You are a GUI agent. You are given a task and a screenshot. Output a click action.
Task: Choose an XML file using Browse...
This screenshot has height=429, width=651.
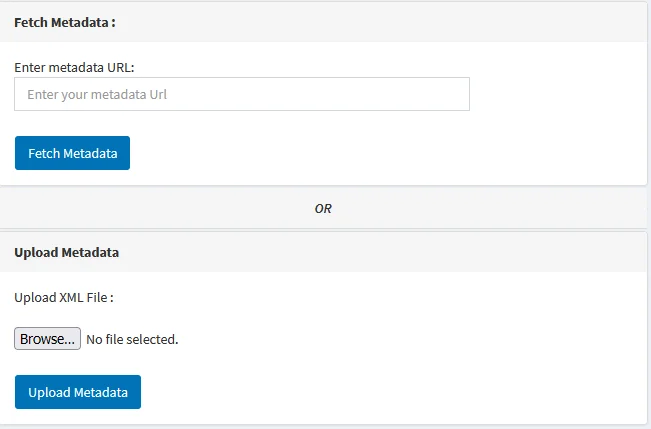[47, 339]
